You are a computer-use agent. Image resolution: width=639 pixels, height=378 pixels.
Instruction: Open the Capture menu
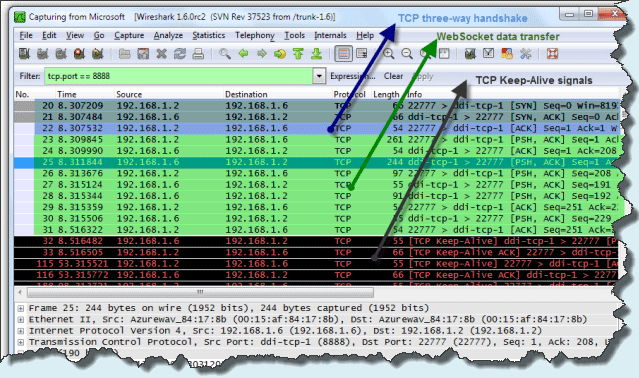[x=129, y=35]
